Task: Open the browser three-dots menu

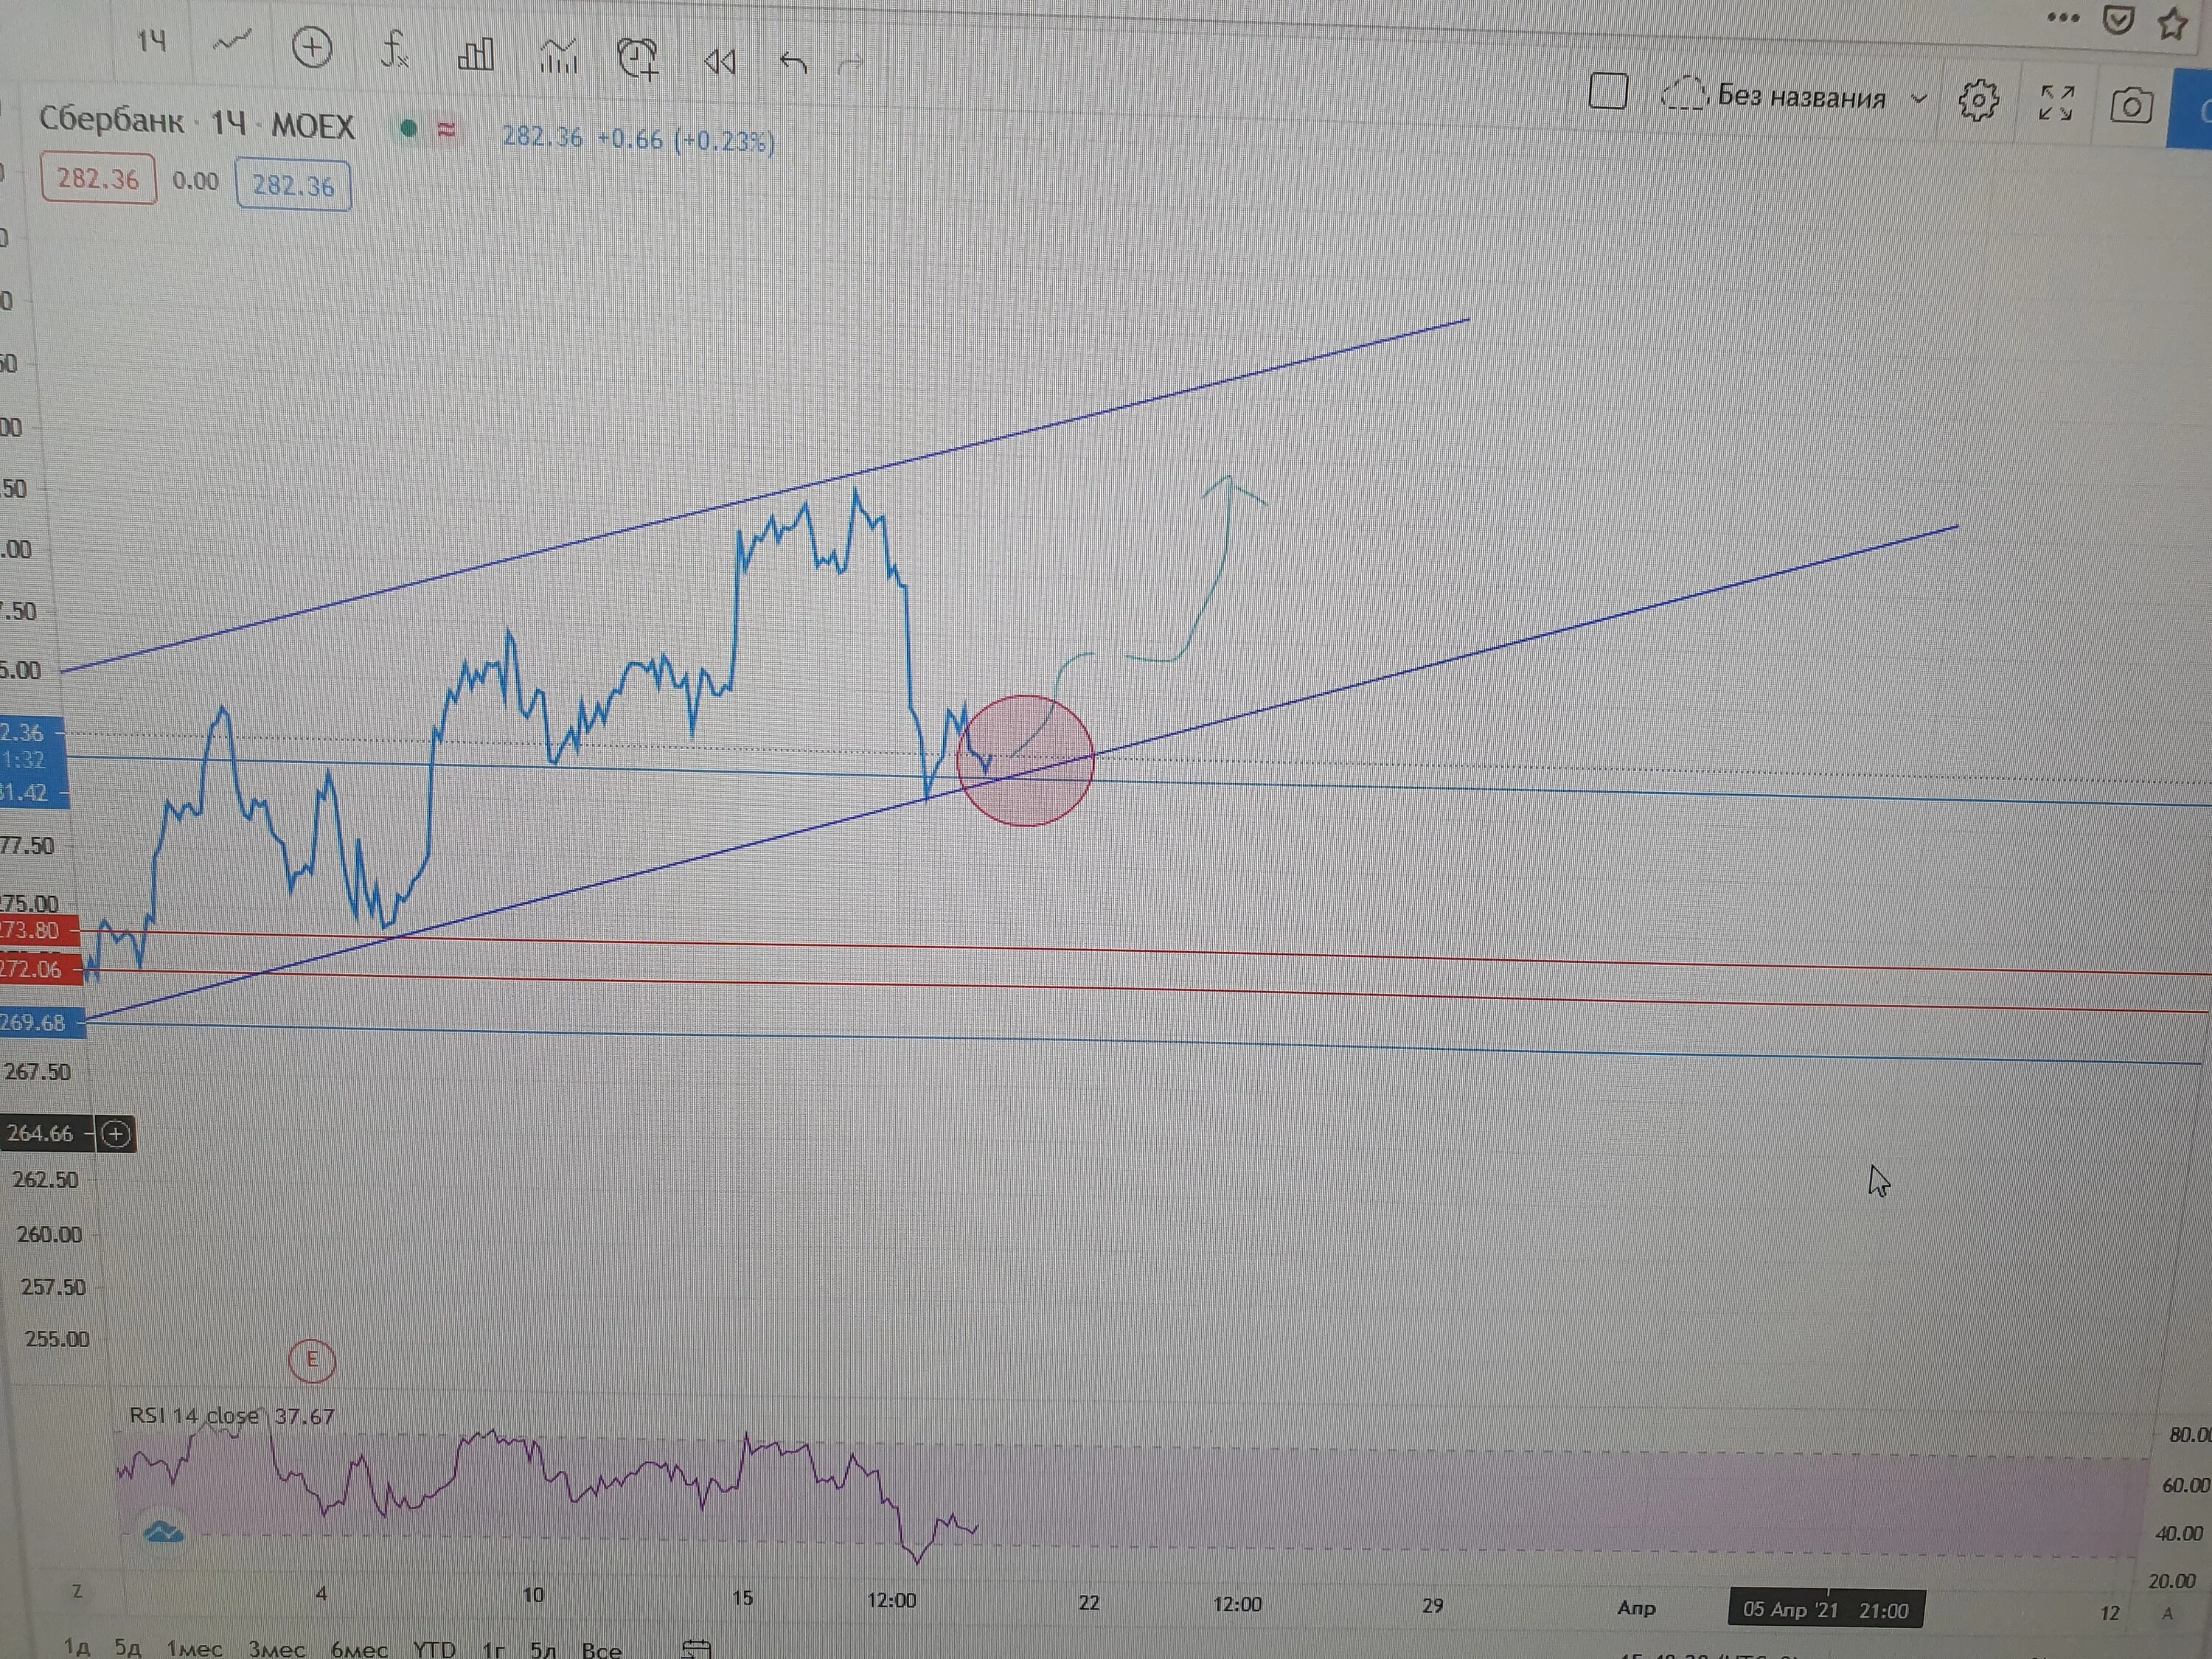Action: 2063,17
